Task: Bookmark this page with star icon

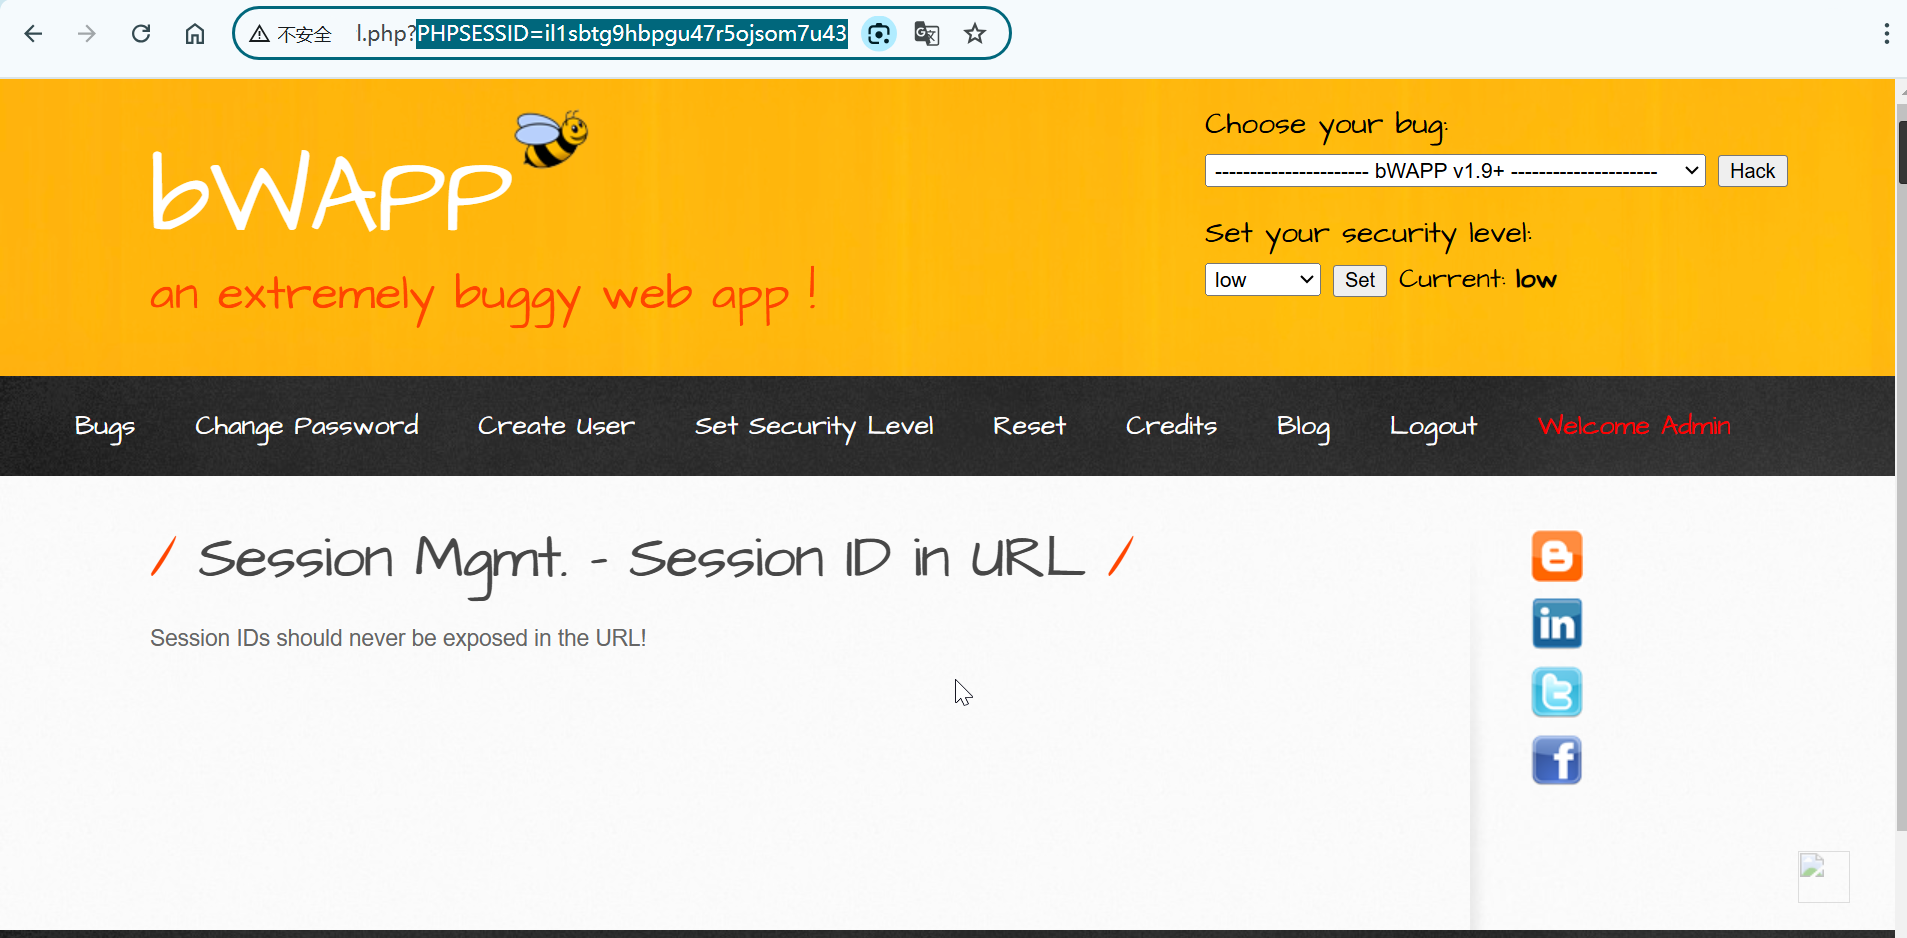Action: tap(975, 34)
